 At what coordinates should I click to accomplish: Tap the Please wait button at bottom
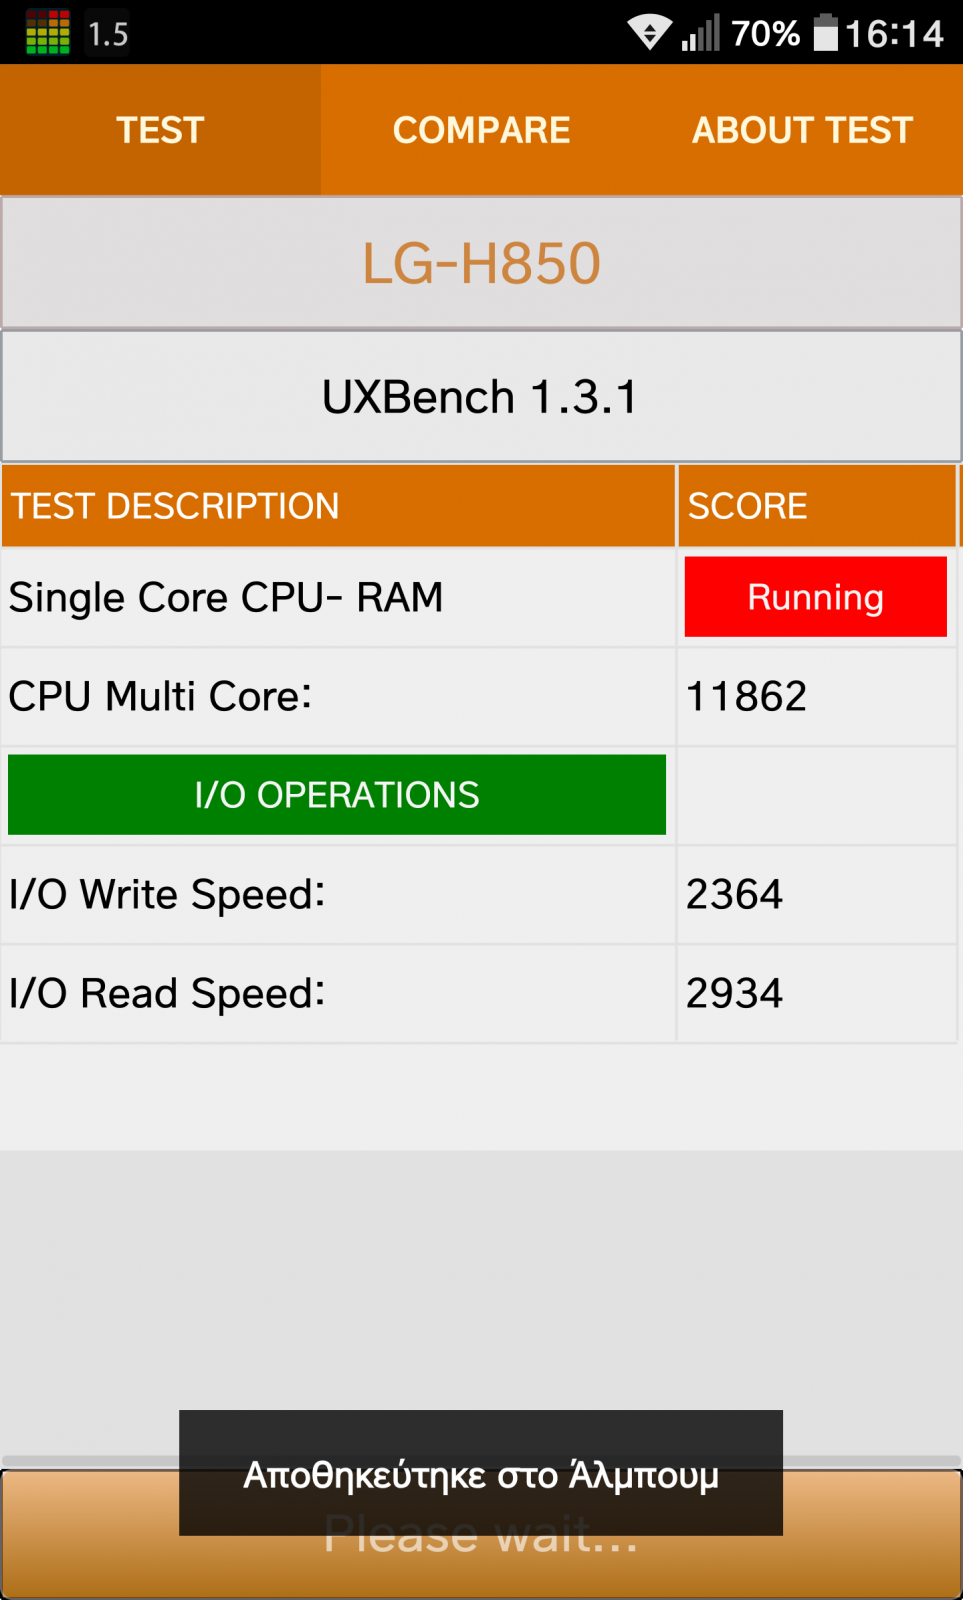(481, 1534)
